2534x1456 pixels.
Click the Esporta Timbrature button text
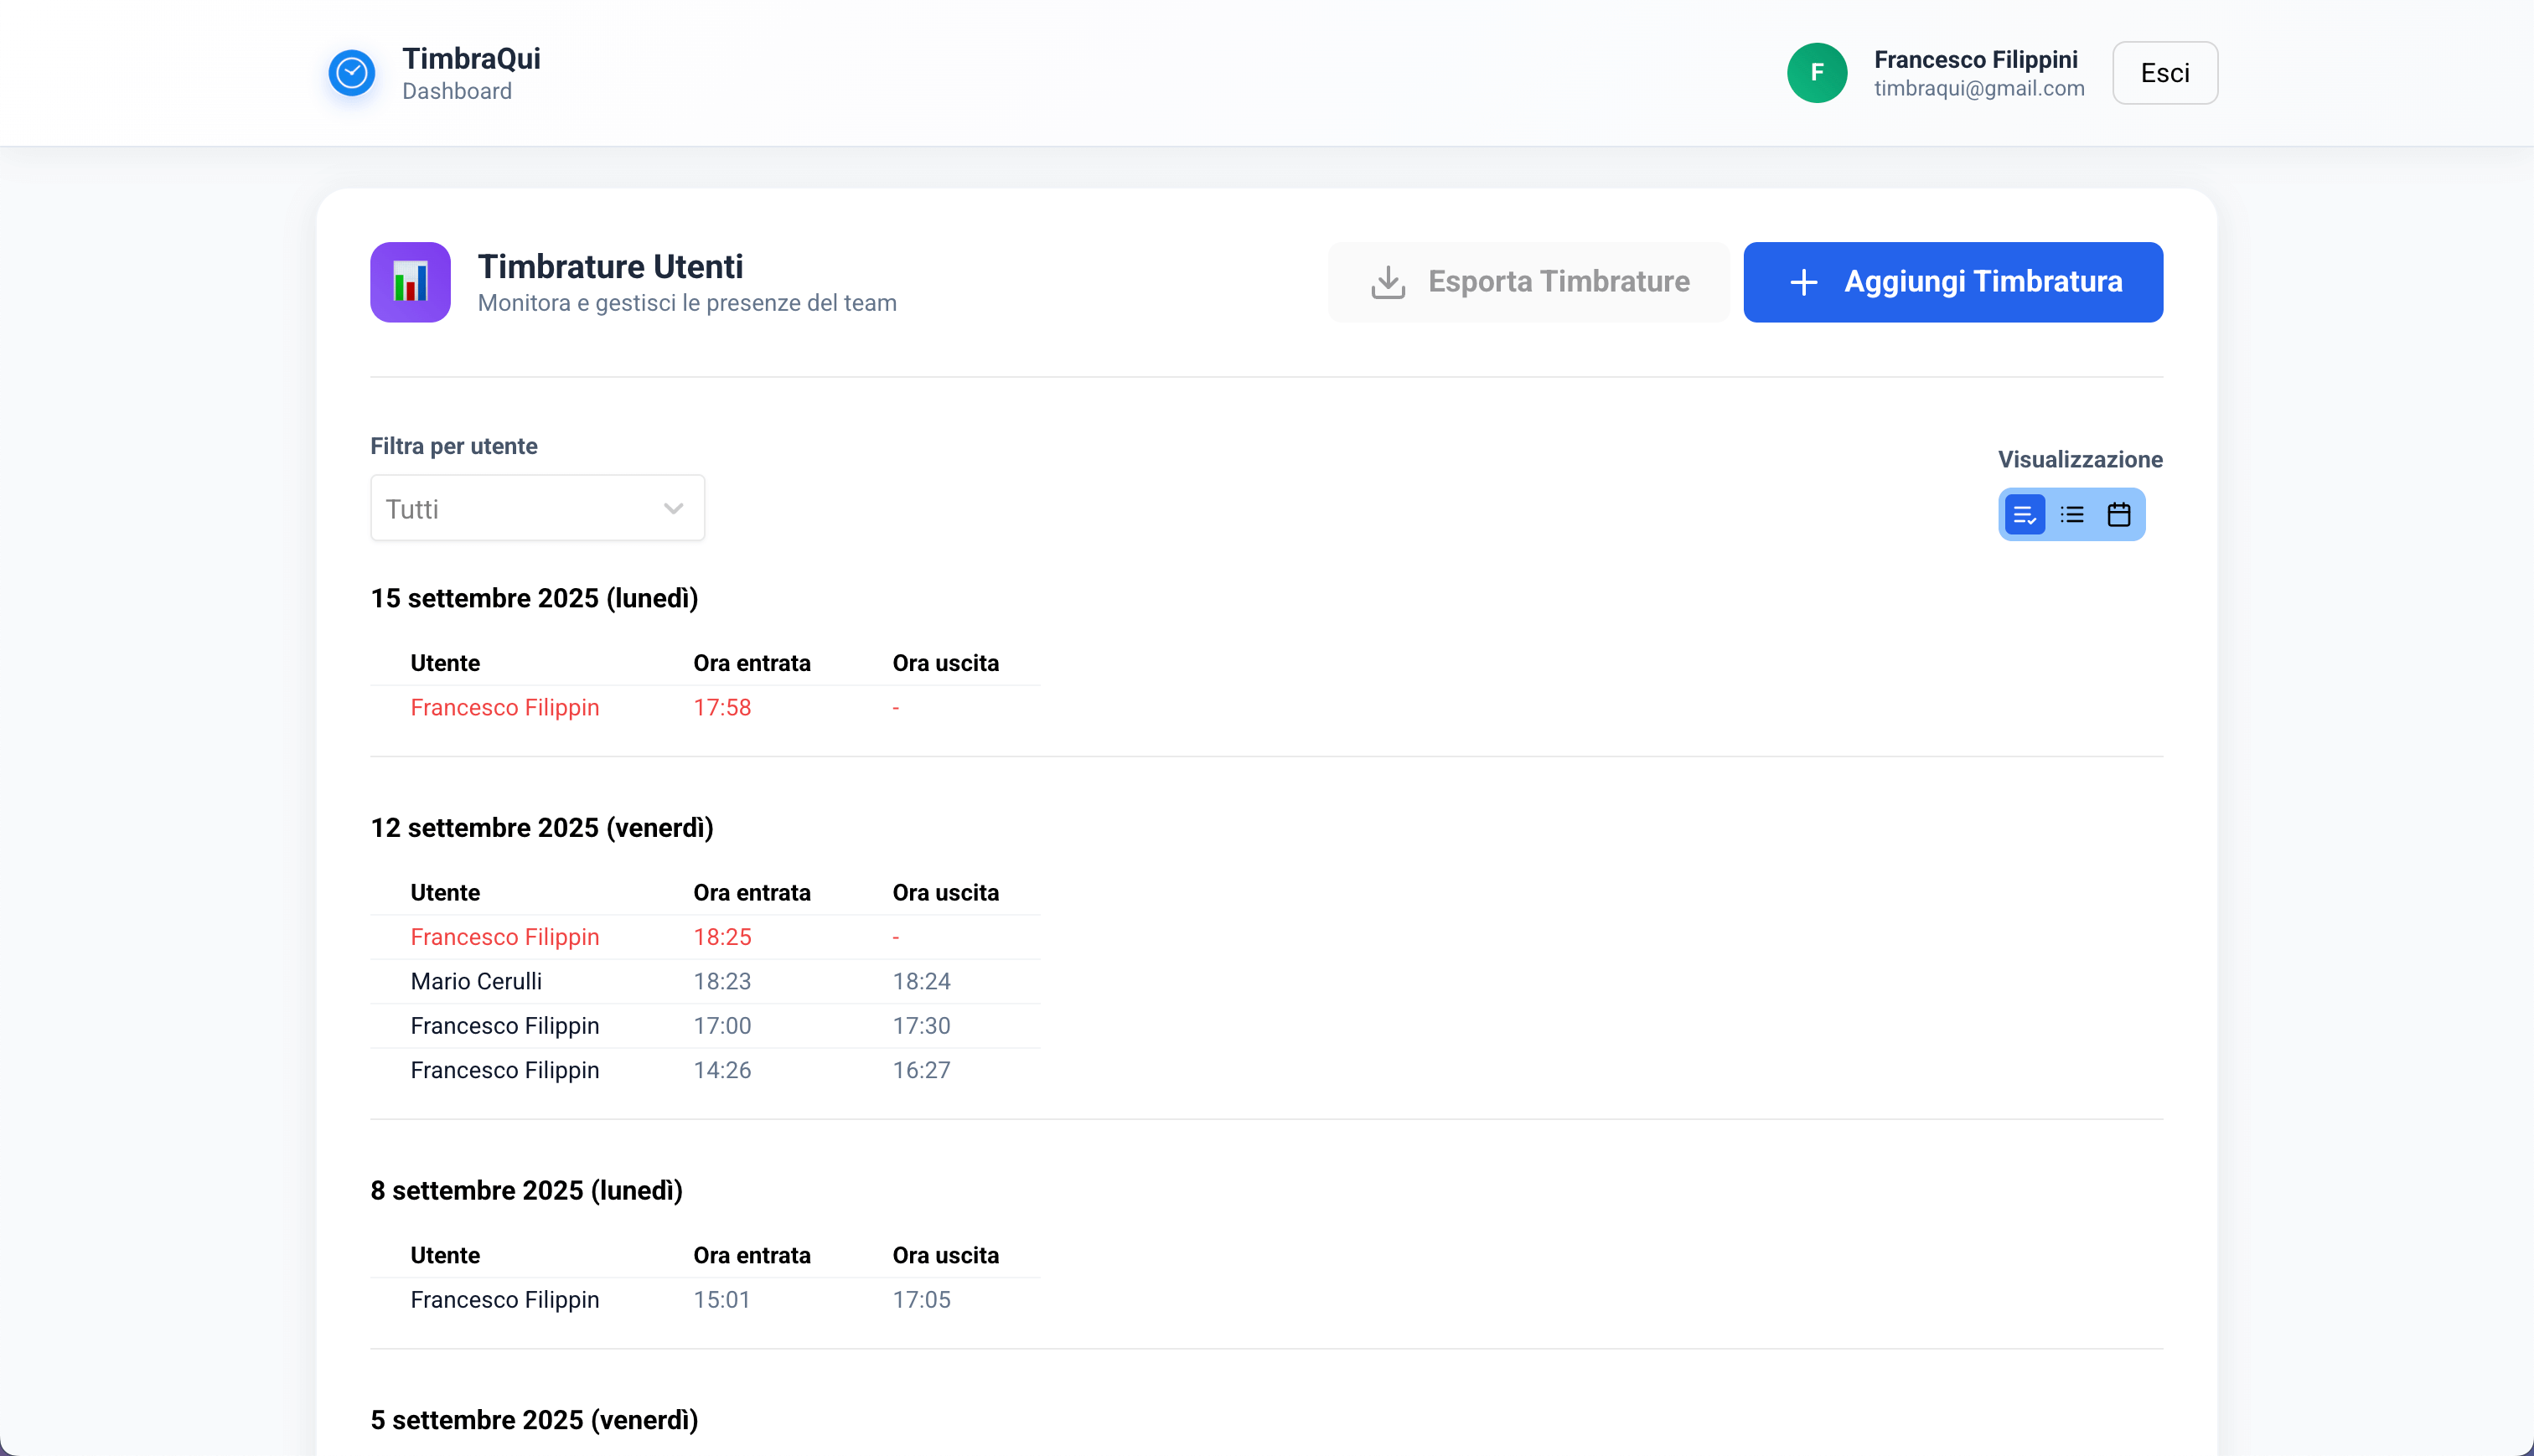(x=1558, y=282)
